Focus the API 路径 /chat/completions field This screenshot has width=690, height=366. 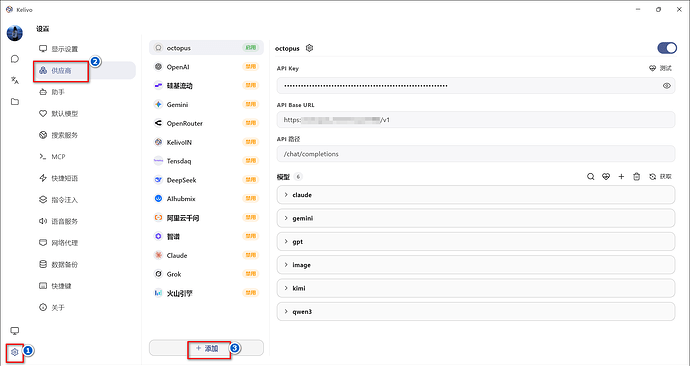point(476,154)
